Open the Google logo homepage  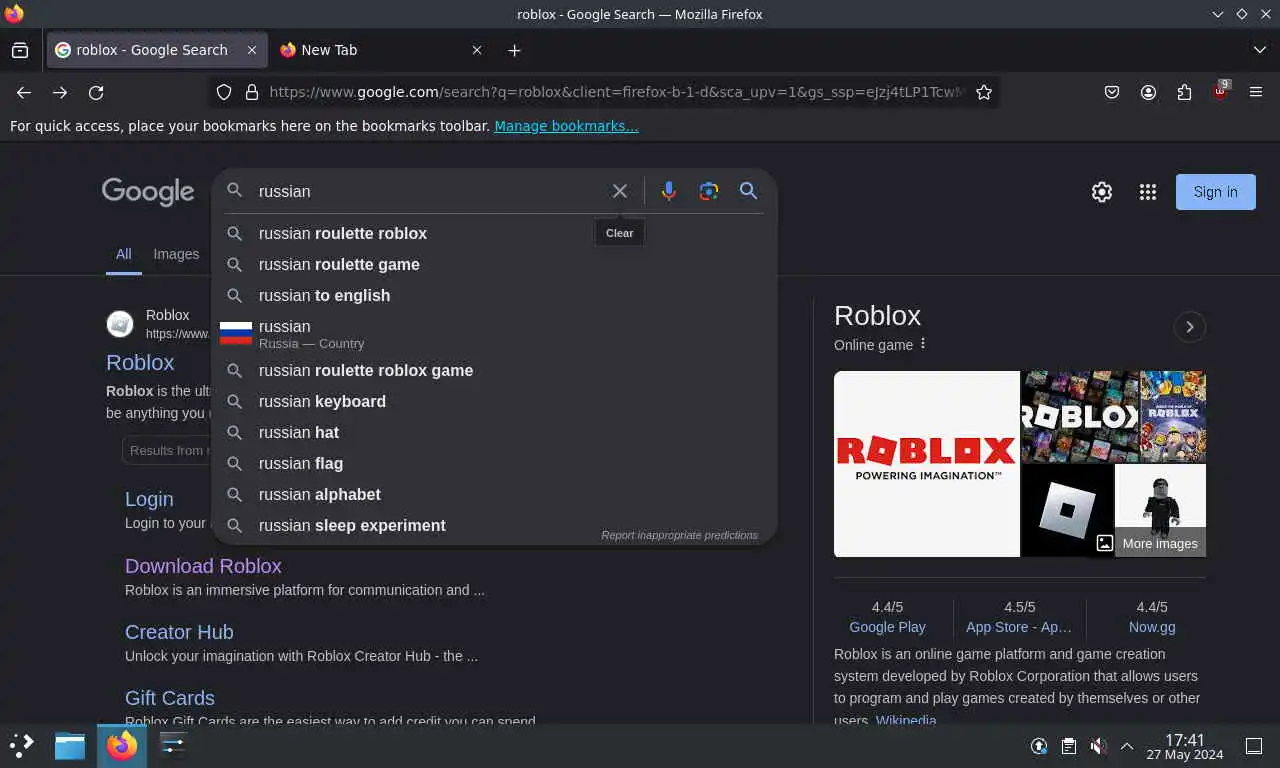[148, 192]
